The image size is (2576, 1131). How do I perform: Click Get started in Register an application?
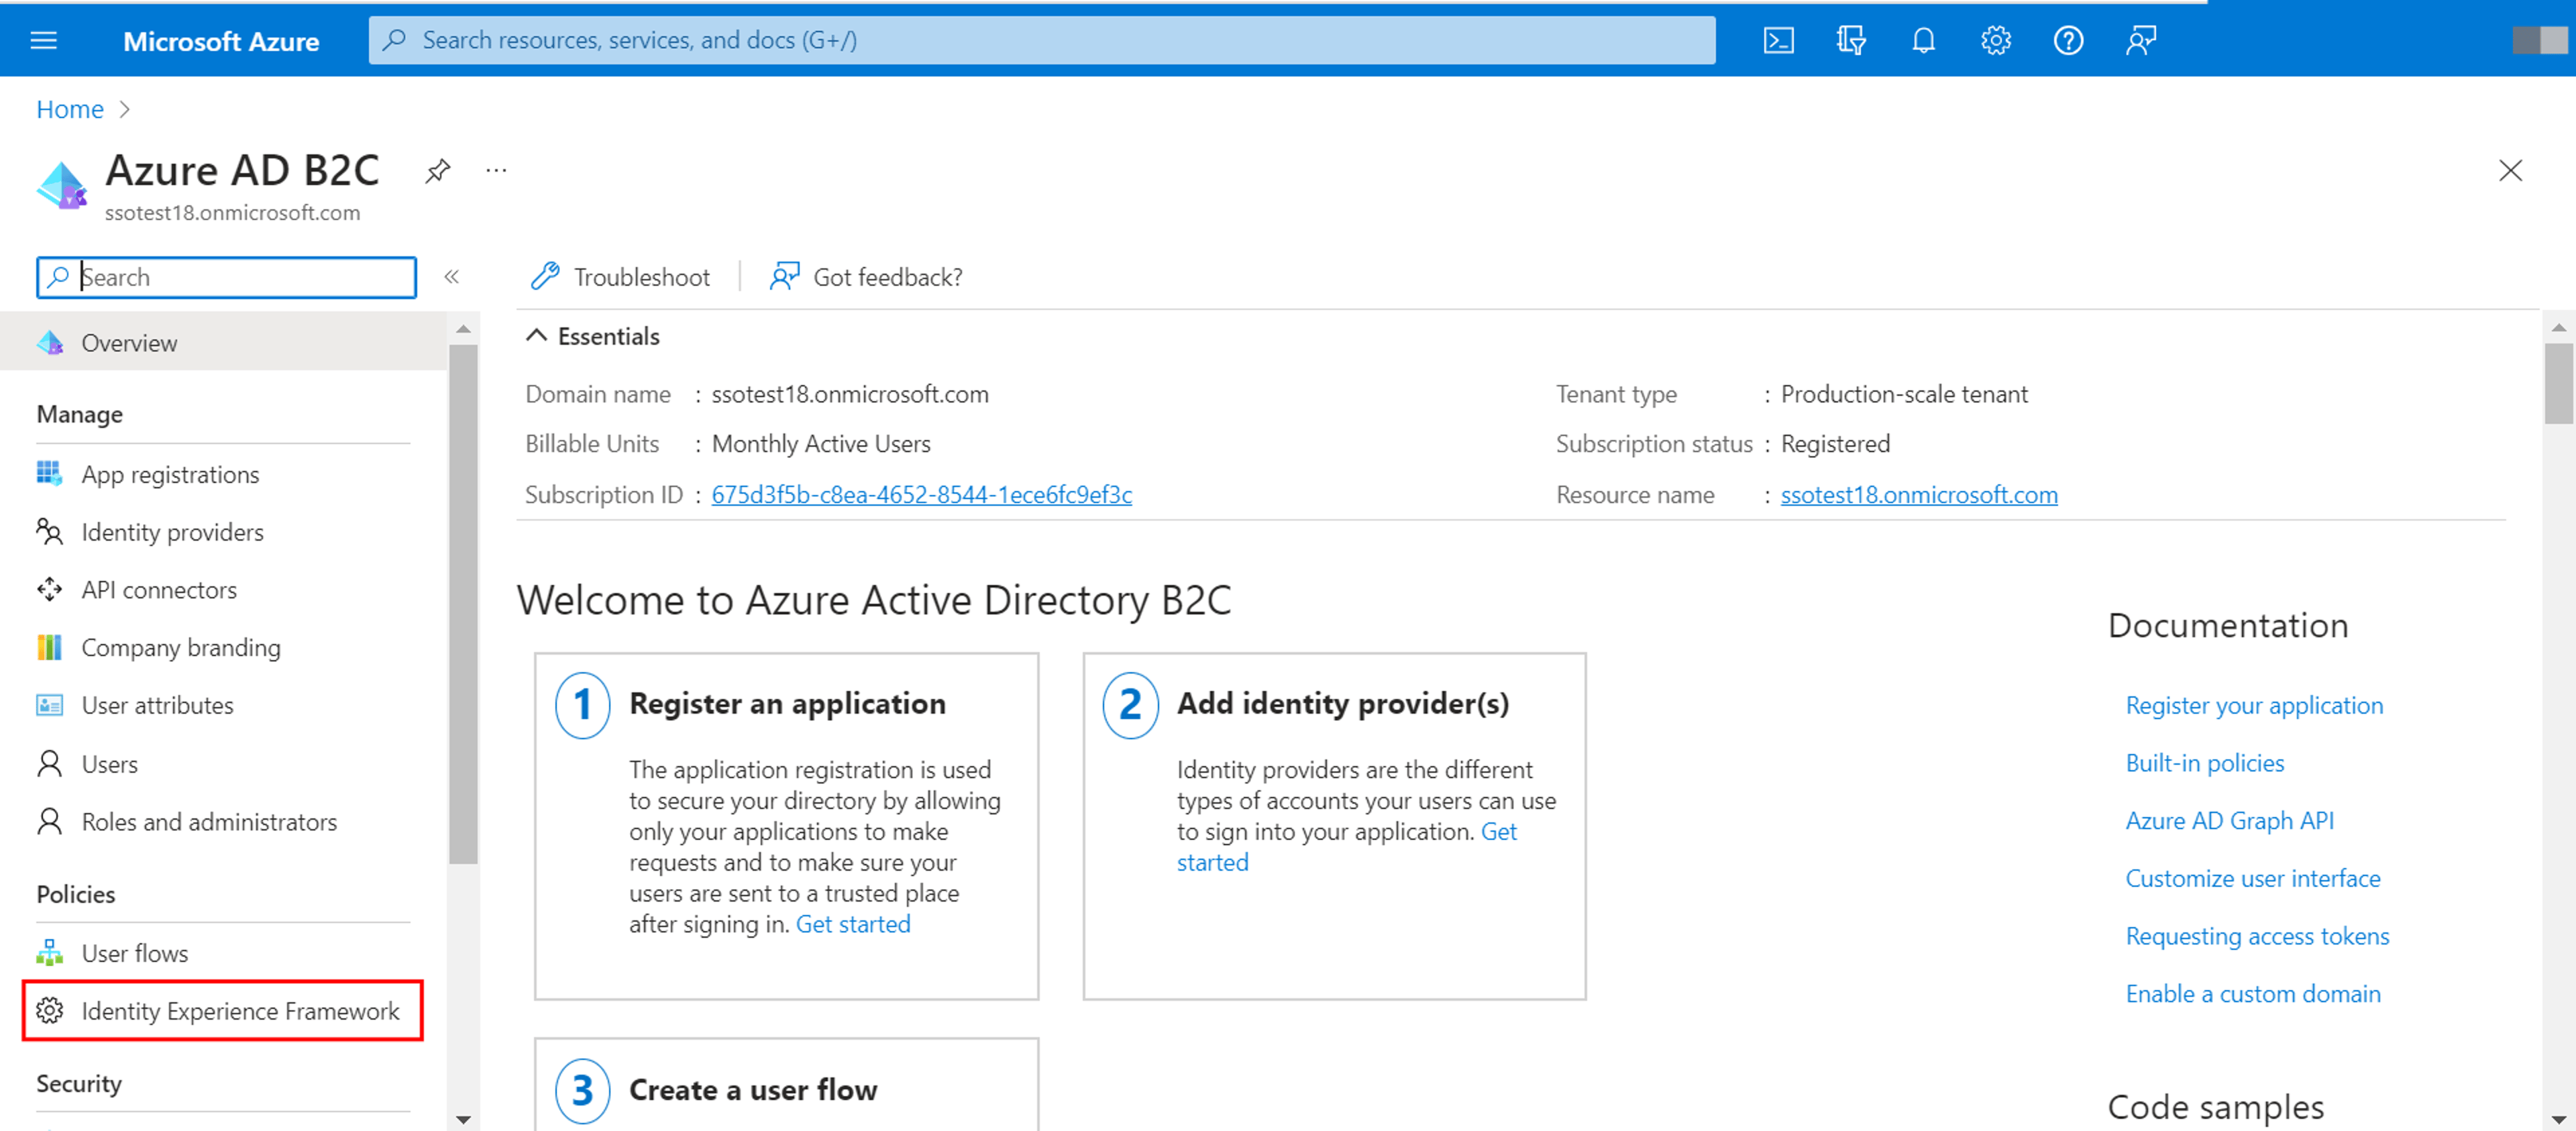853,924
